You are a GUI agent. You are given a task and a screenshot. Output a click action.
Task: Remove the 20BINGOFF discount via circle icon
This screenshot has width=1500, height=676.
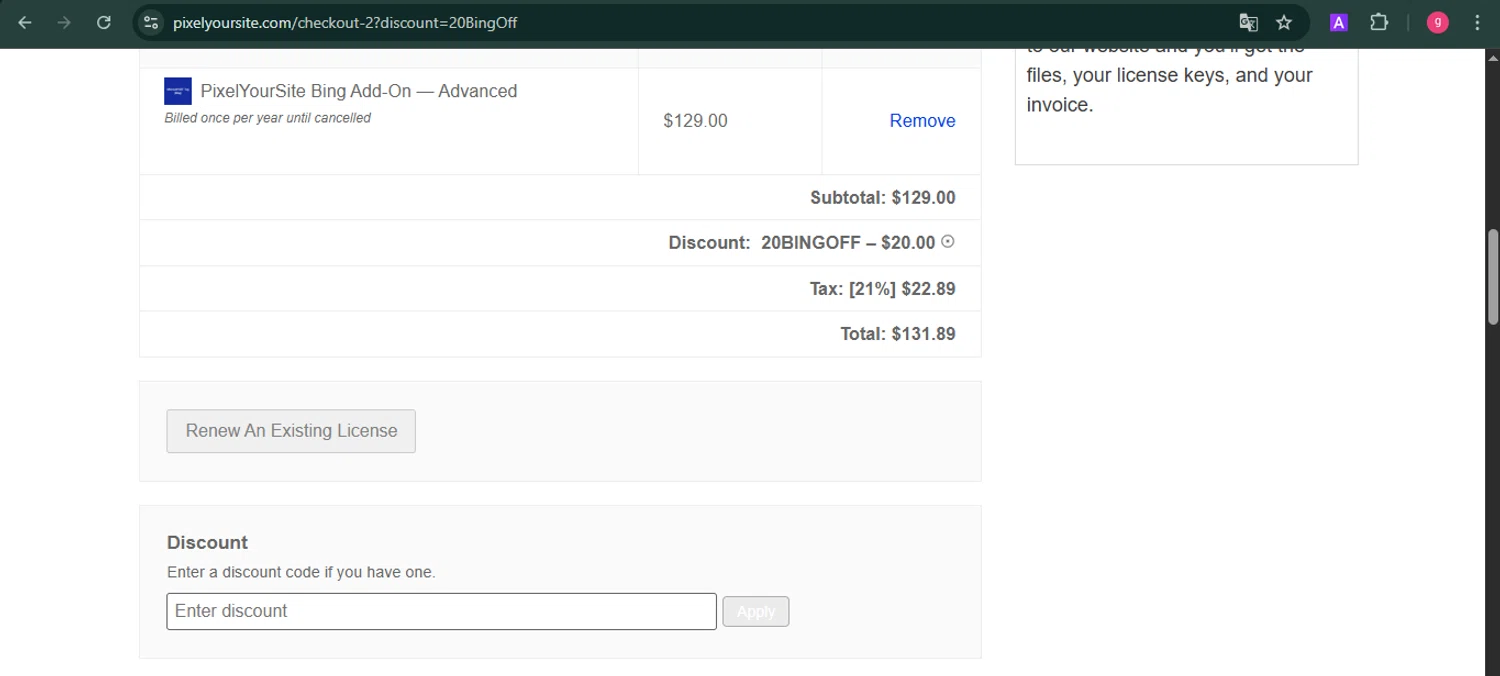pyautogui.click(x=948, y=241)
